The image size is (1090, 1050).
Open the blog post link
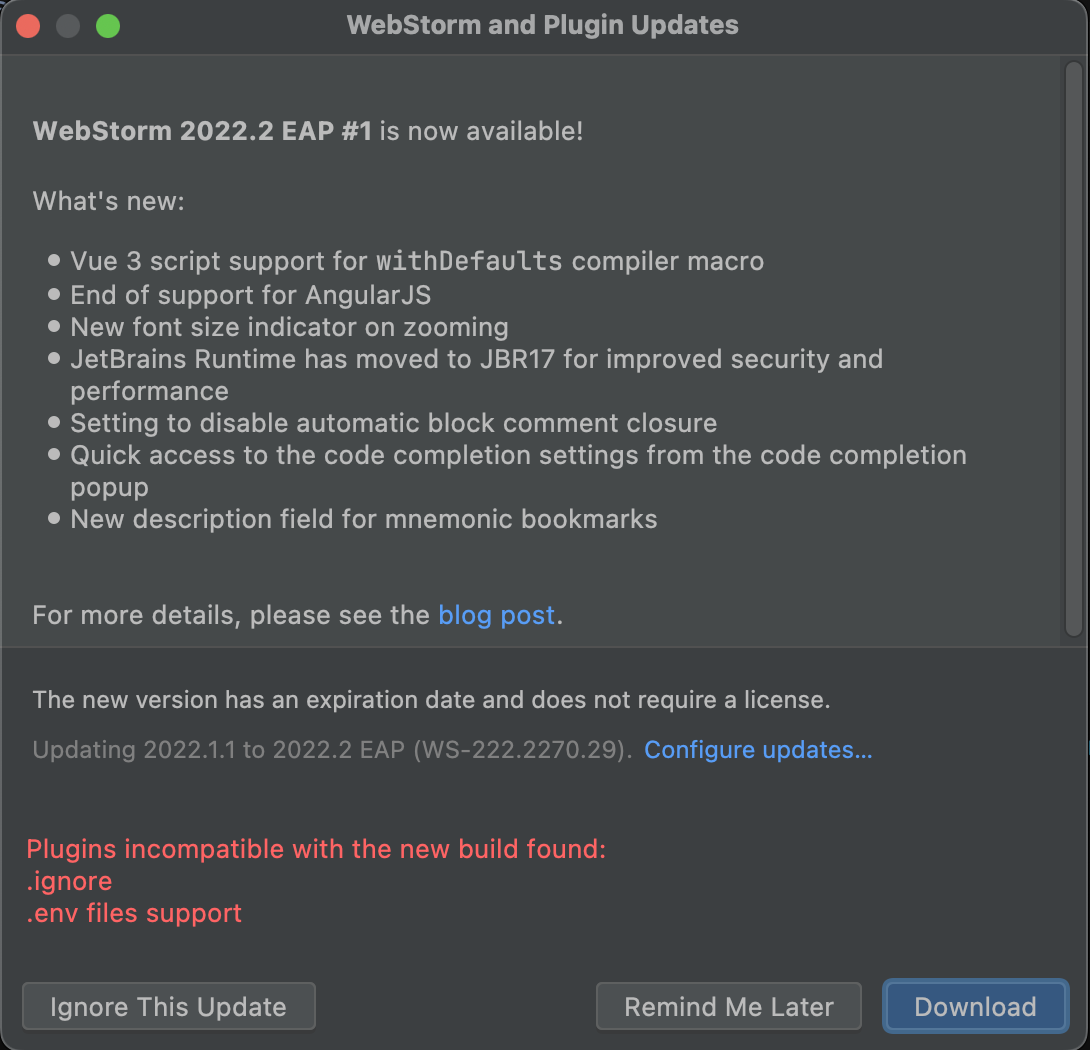pyautogui.click(x=496, y=615)
